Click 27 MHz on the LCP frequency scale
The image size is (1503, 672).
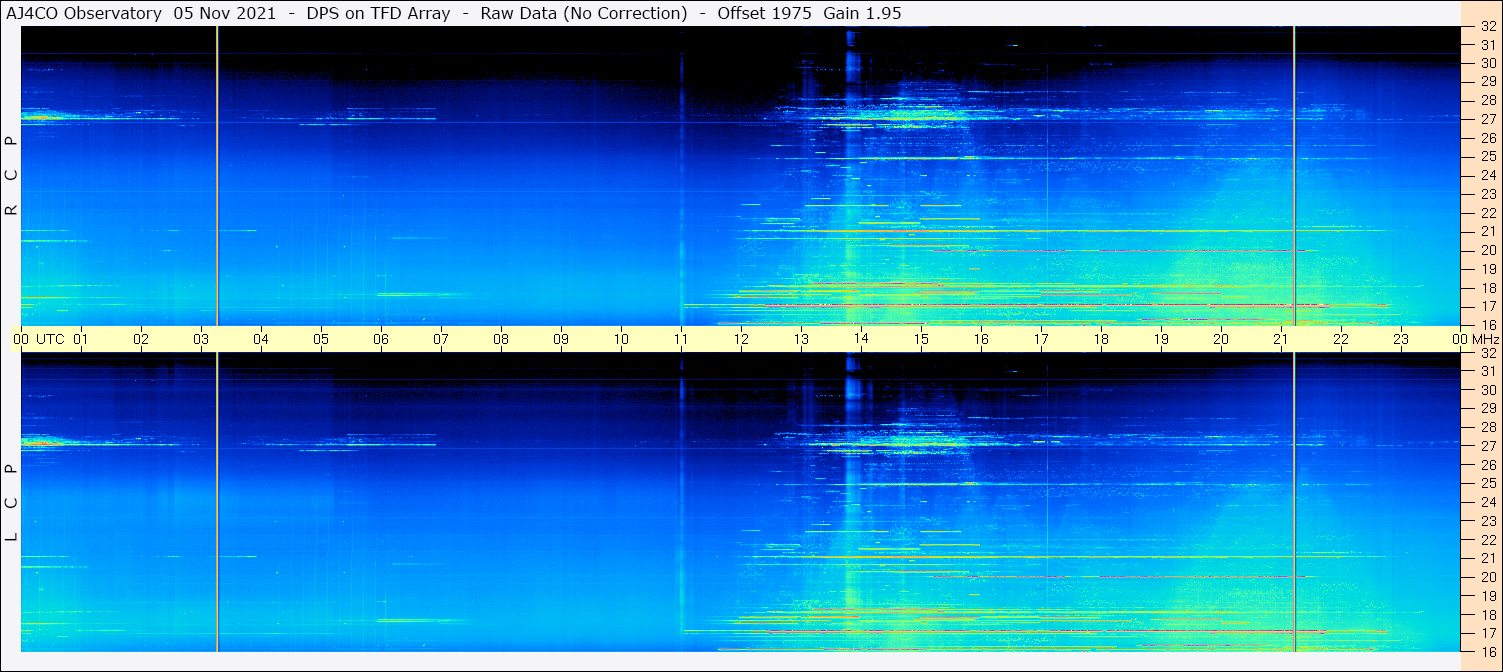(1487, 446)
